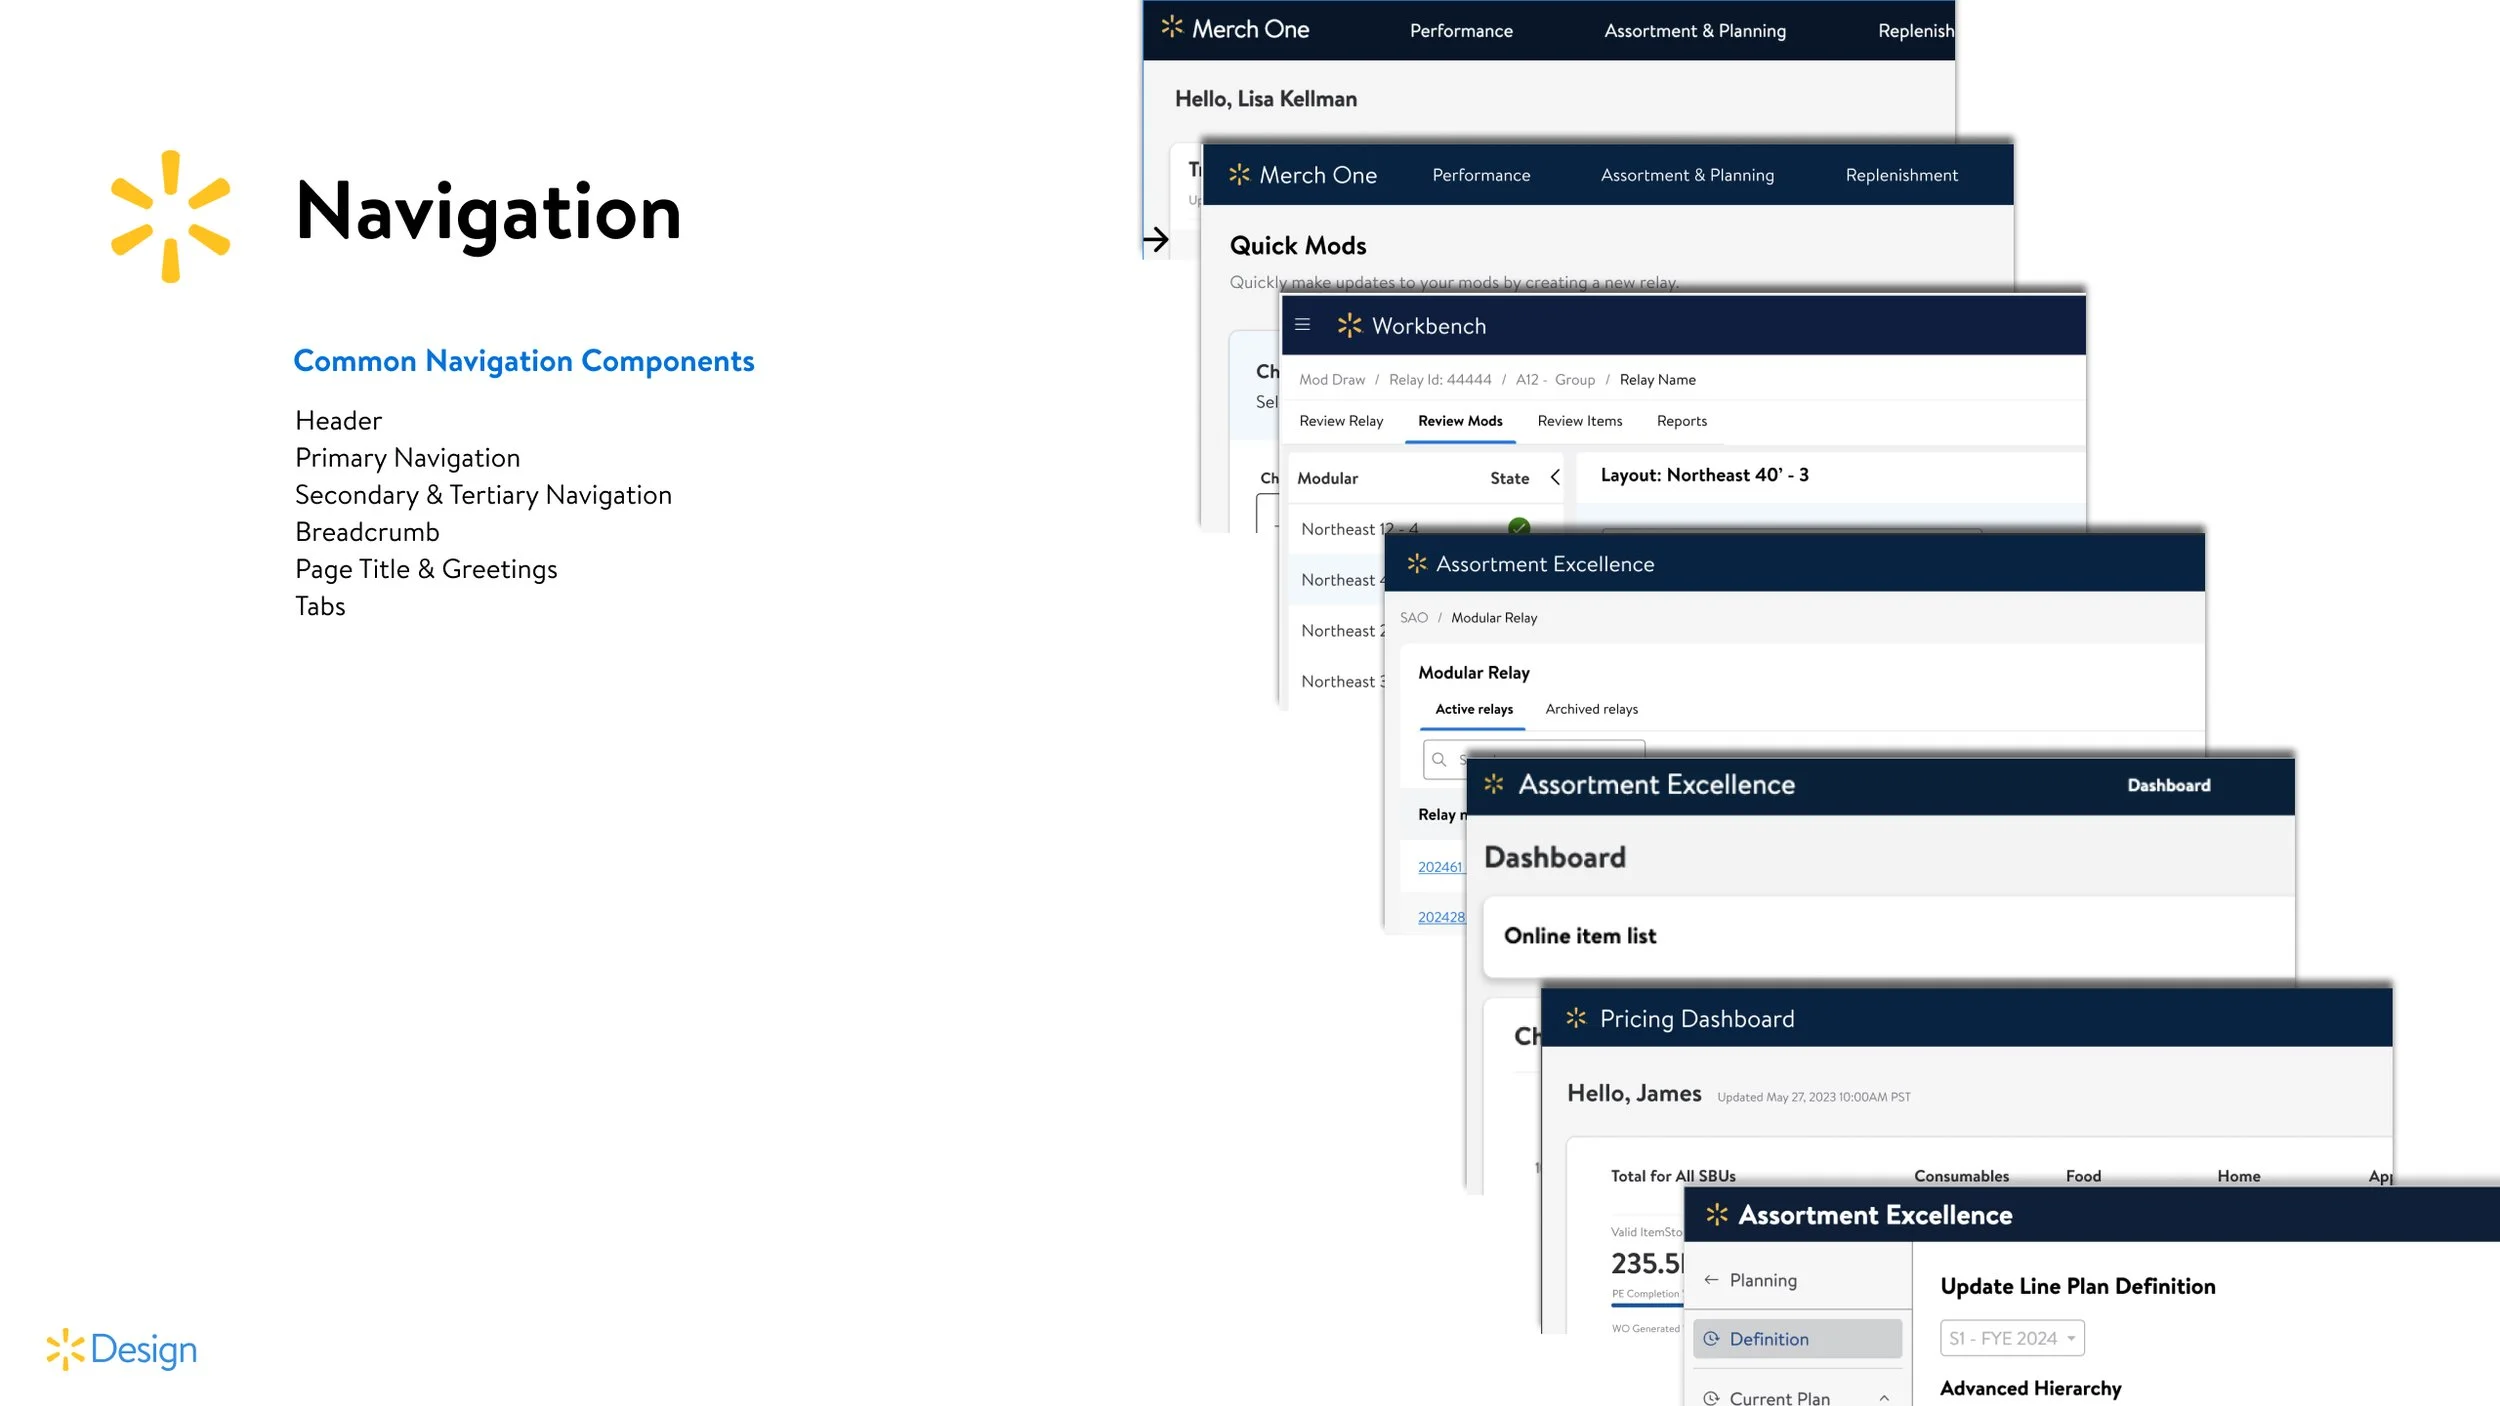This screenshot has height=1406, width=2500.
Task: Open Performance in the rearmost Merch One window
Action: (1461, 31)
